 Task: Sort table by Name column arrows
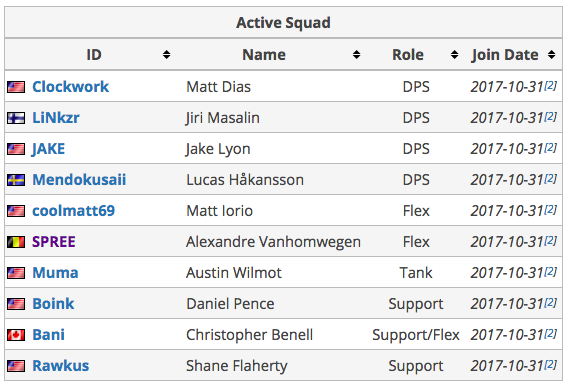point(356,55)
